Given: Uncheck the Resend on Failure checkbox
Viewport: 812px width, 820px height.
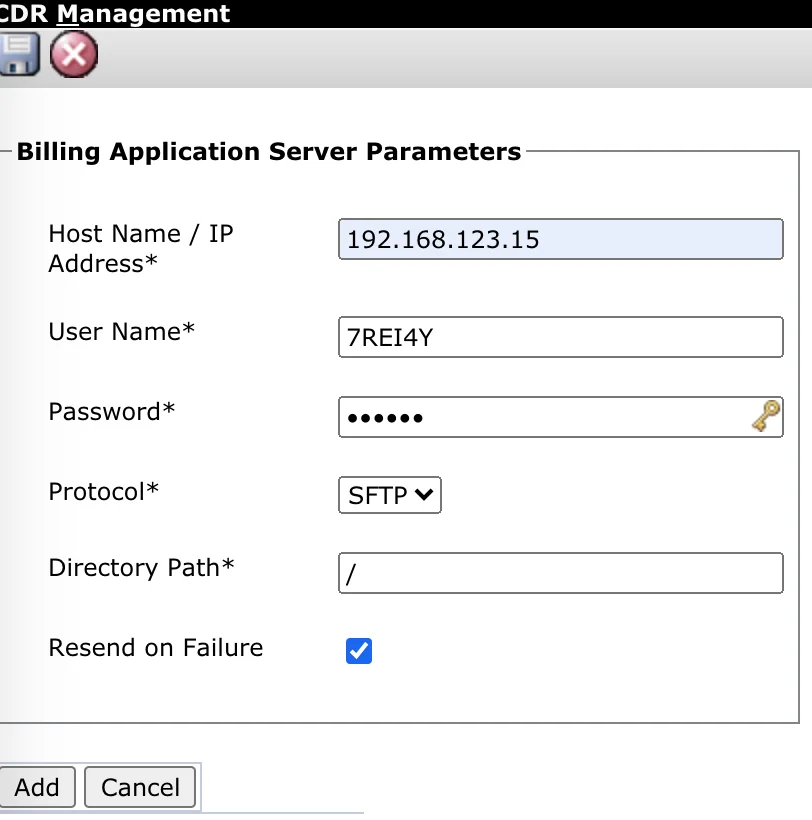Looking at the screenshot, I should point(359,651).
